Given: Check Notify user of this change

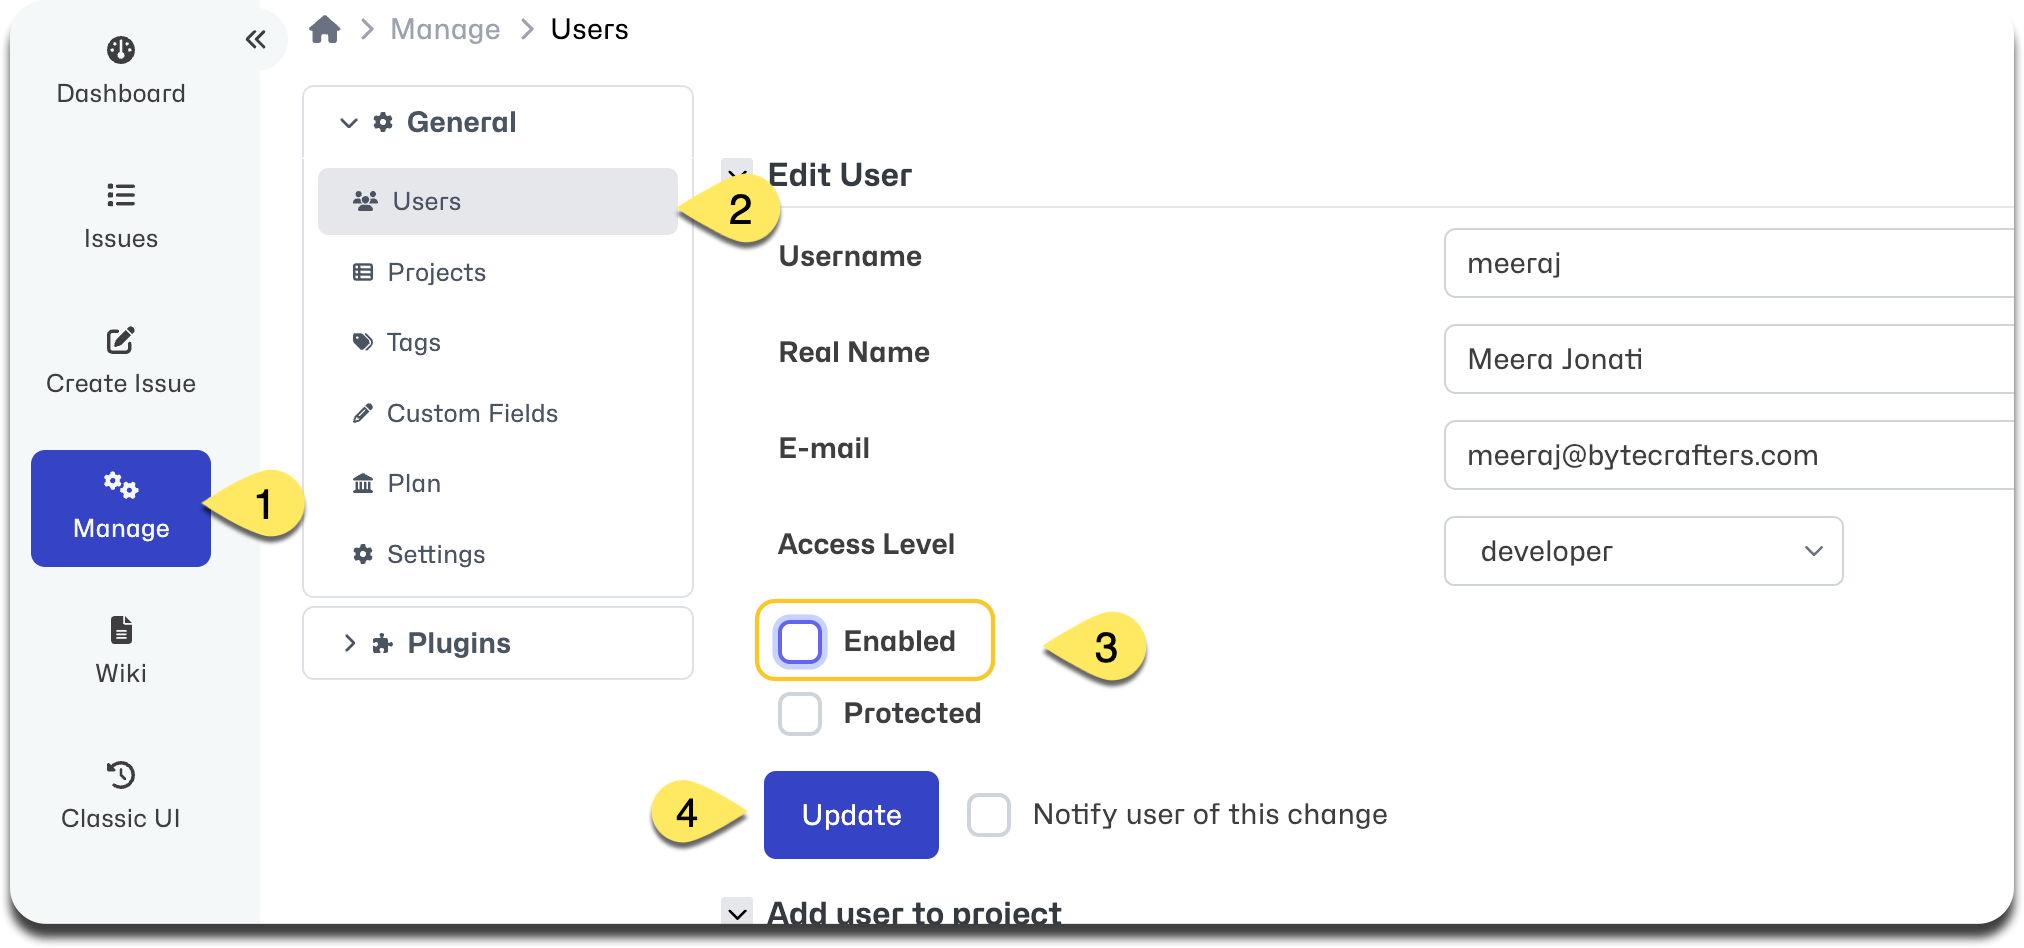Looking at the screenshot, I should coord(989,815).
